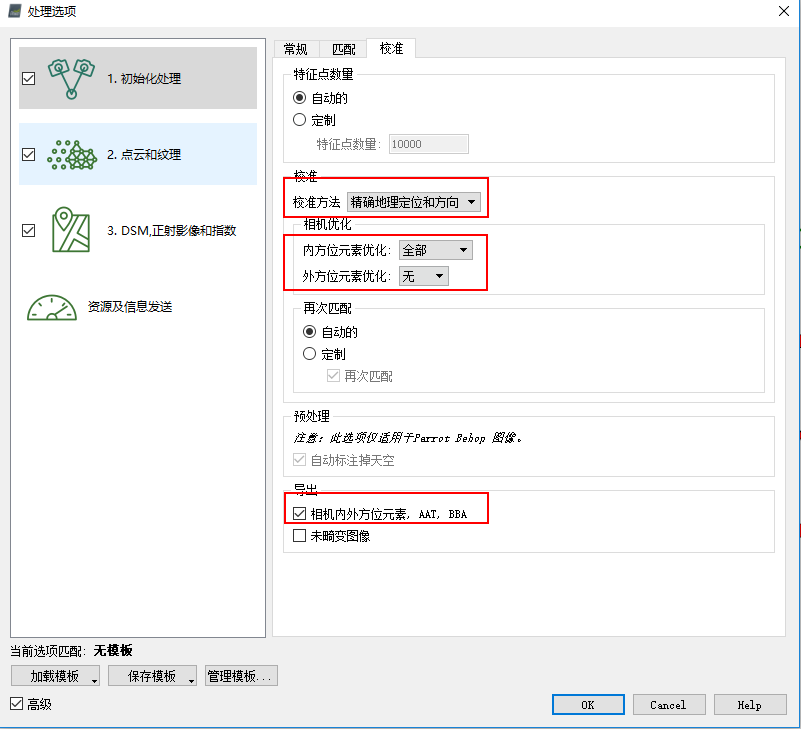Enable the 未畸变图像 export checkbox
The width and height of the screenshot is (801, 729).
[299, 536]
